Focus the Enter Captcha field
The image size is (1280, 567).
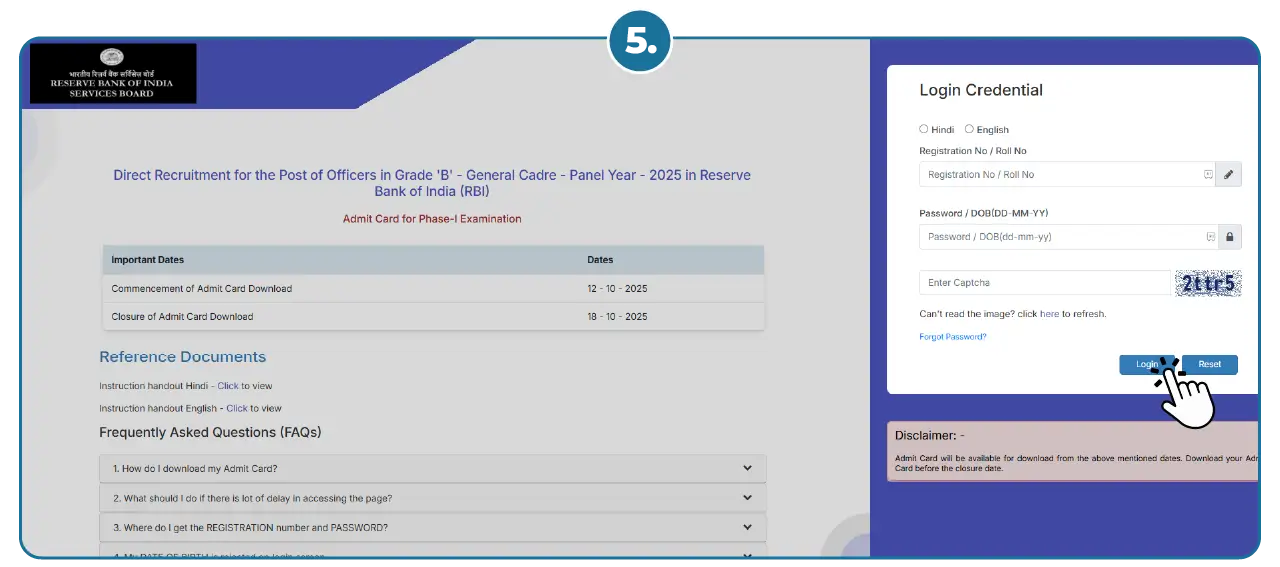tap(1045, 283)
